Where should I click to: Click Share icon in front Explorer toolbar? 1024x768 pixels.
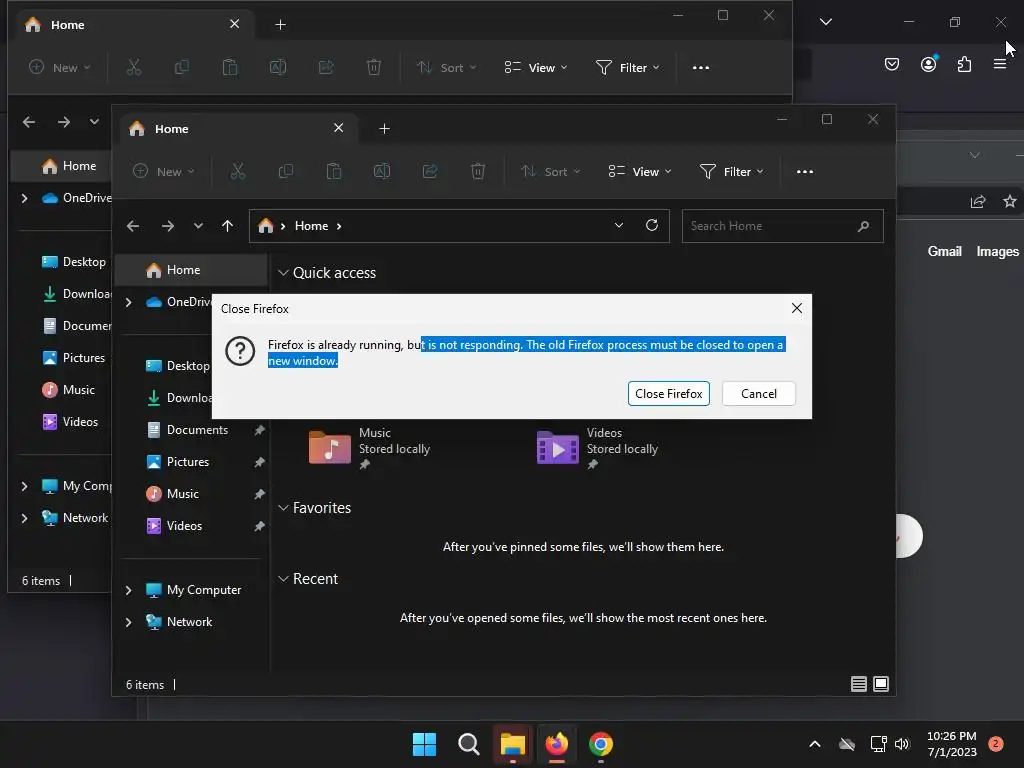430,171
